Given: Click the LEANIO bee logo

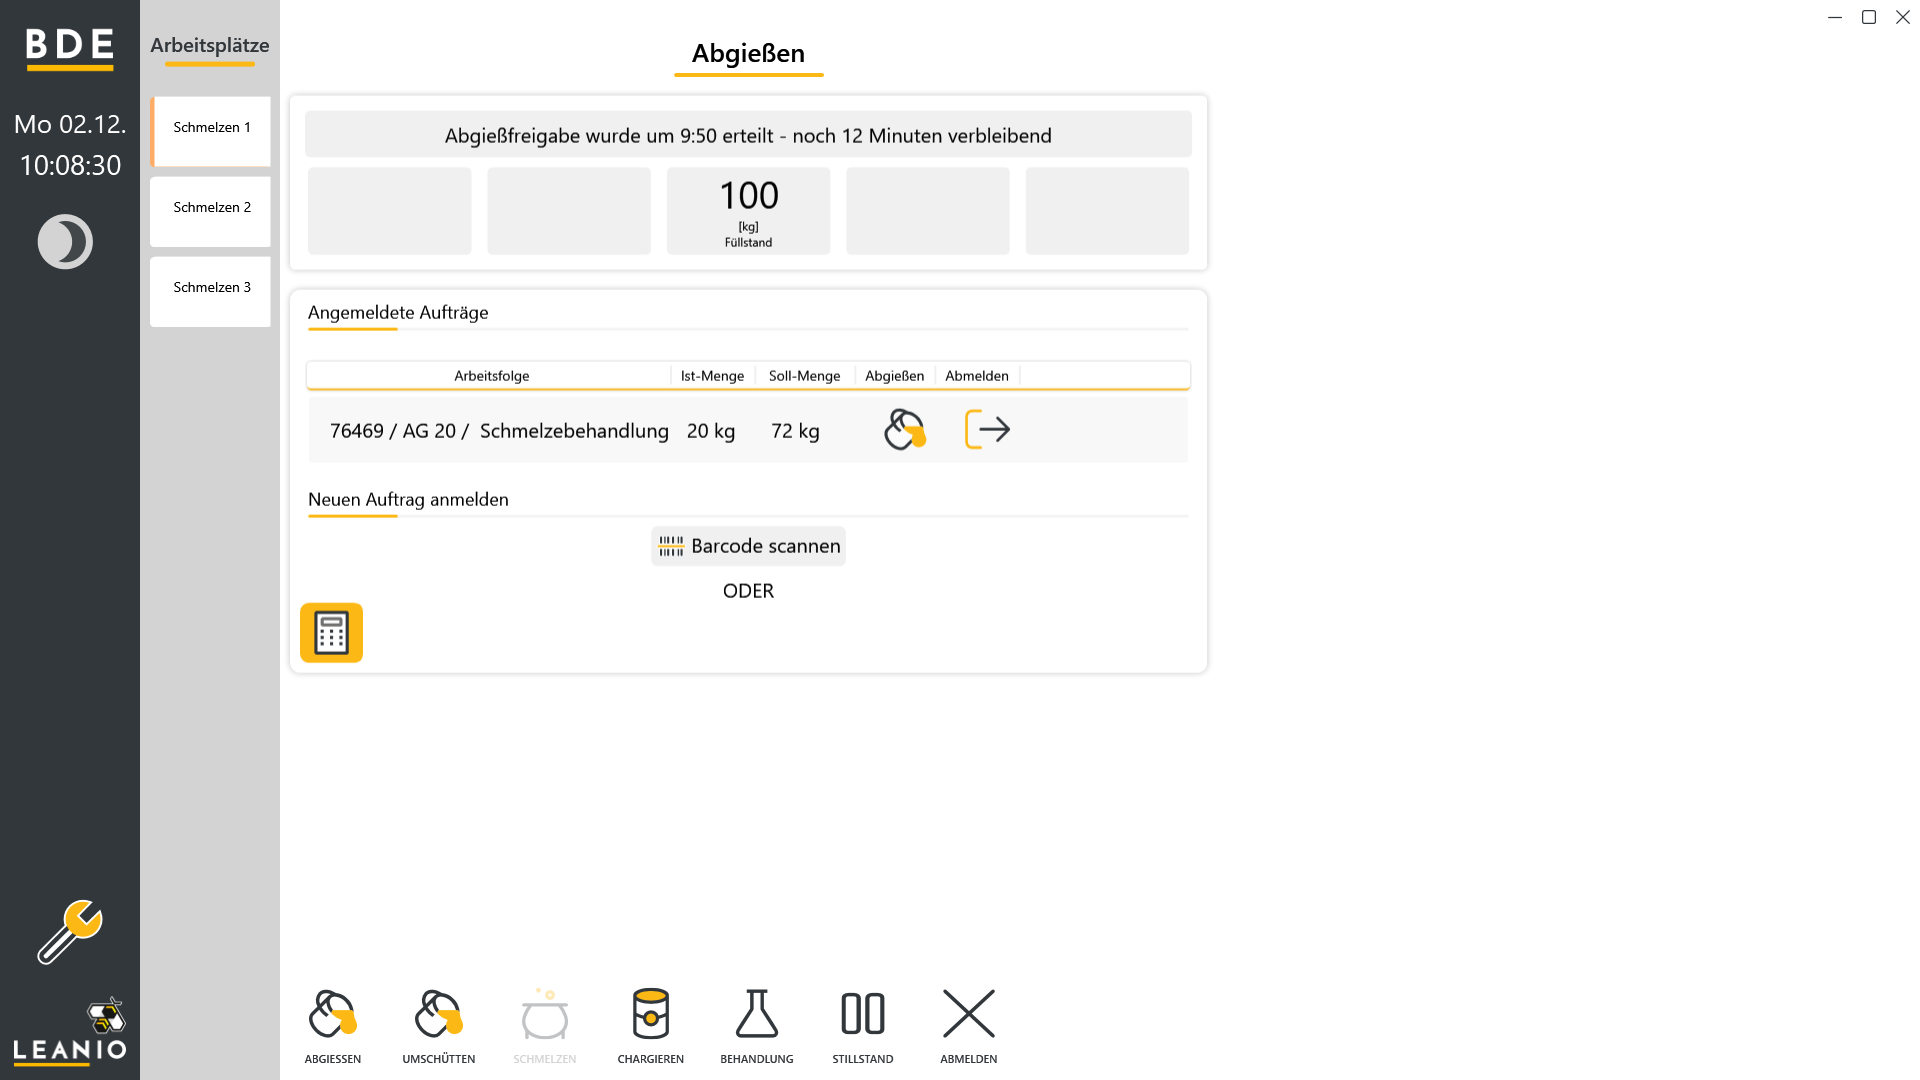Looking at the screenshot, I should (70, 1030).
